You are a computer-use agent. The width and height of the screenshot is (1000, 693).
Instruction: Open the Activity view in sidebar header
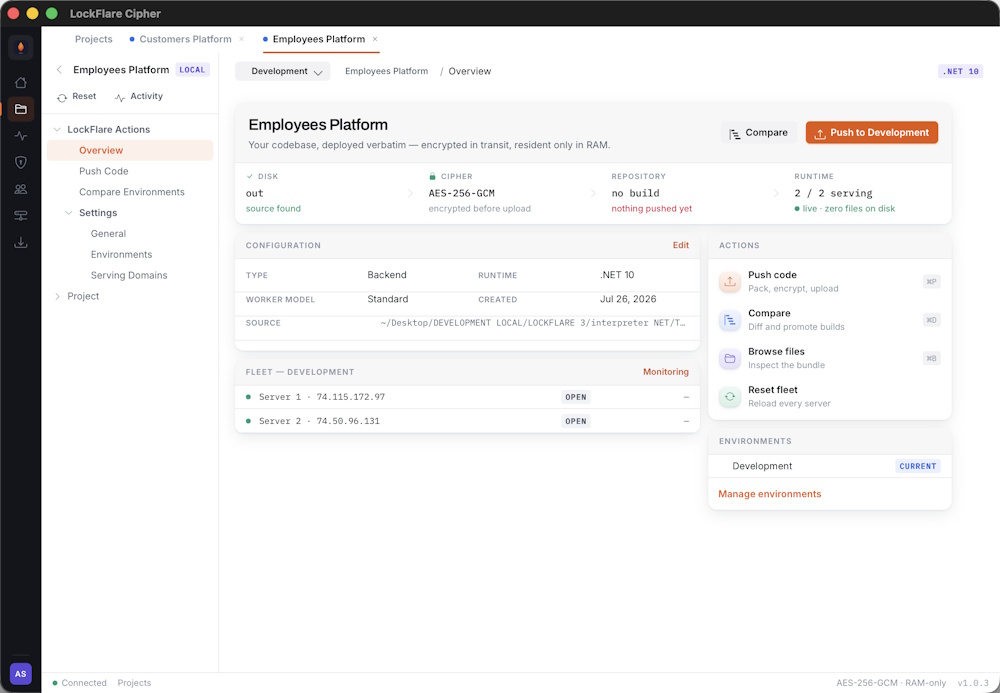pos(138,96)
